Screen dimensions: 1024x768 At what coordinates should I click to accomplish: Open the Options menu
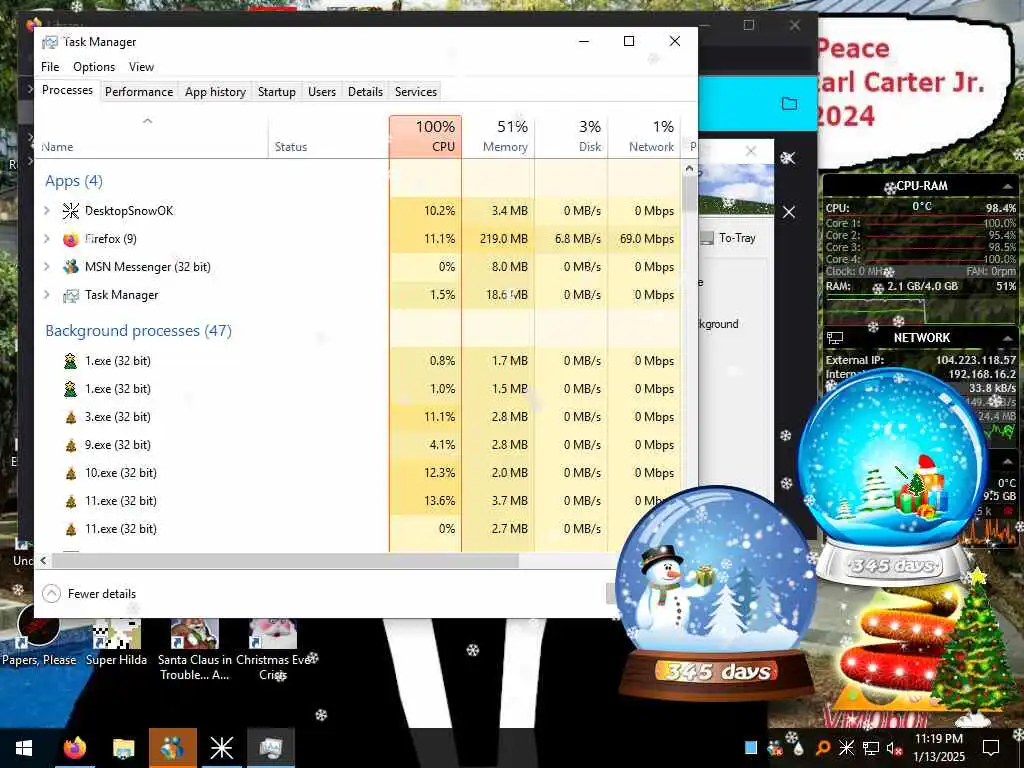coord(94,67)
